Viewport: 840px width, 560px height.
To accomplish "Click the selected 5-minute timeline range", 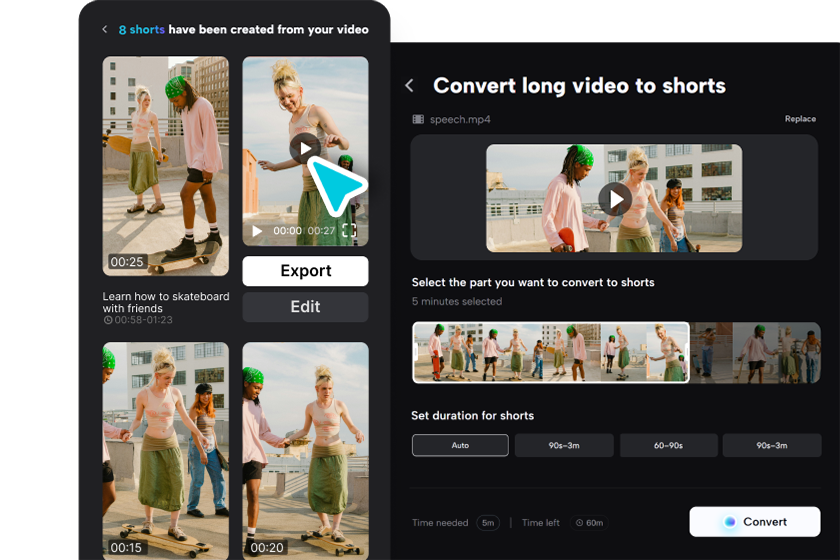I will [551, 352].
